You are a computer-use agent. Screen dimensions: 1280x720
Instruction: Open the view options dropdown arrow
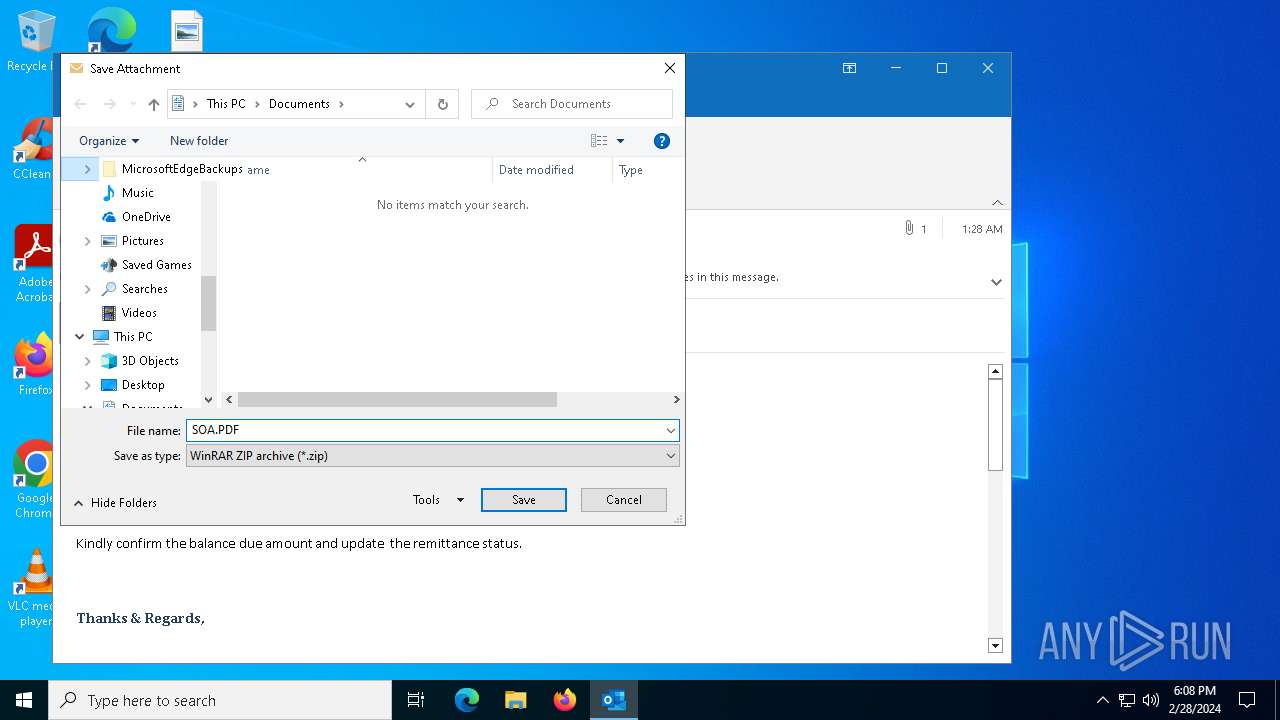620,141
